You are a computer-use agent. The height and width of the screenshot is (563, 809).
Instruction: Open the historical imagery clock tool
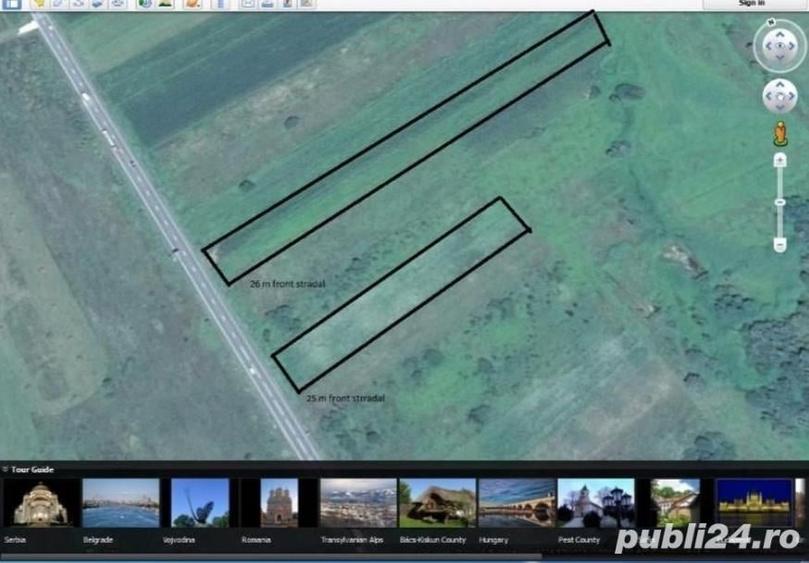(146, 4)
